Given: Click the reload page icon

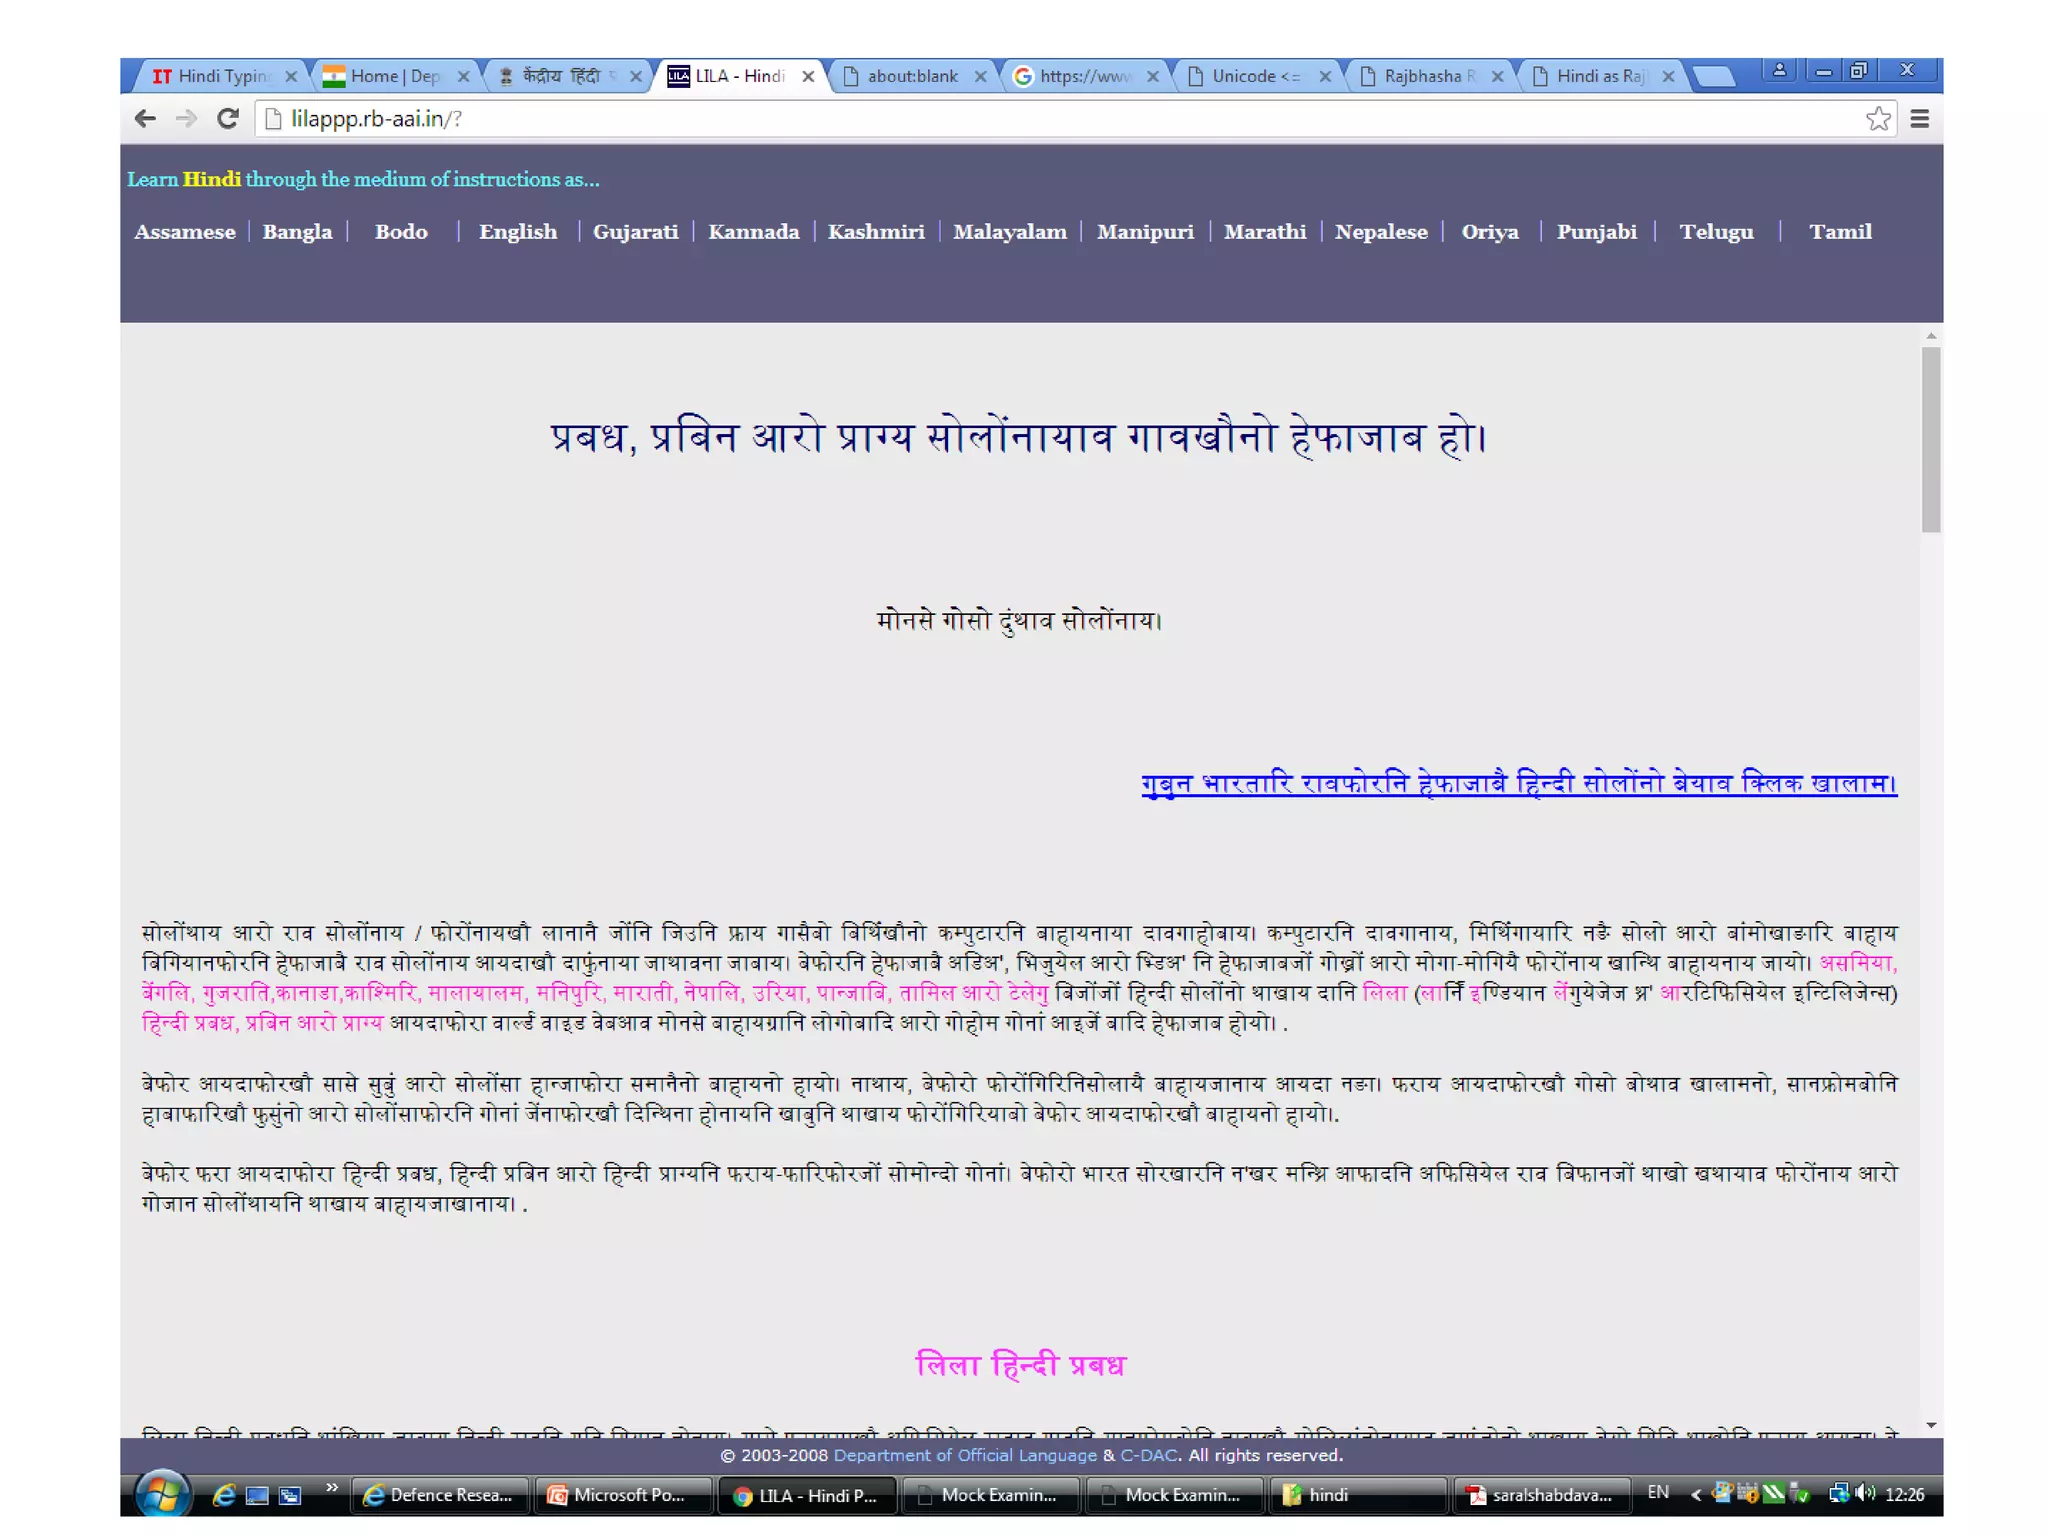Looking at the screenshot, I should pyautogui.click(x=228, y=119).
